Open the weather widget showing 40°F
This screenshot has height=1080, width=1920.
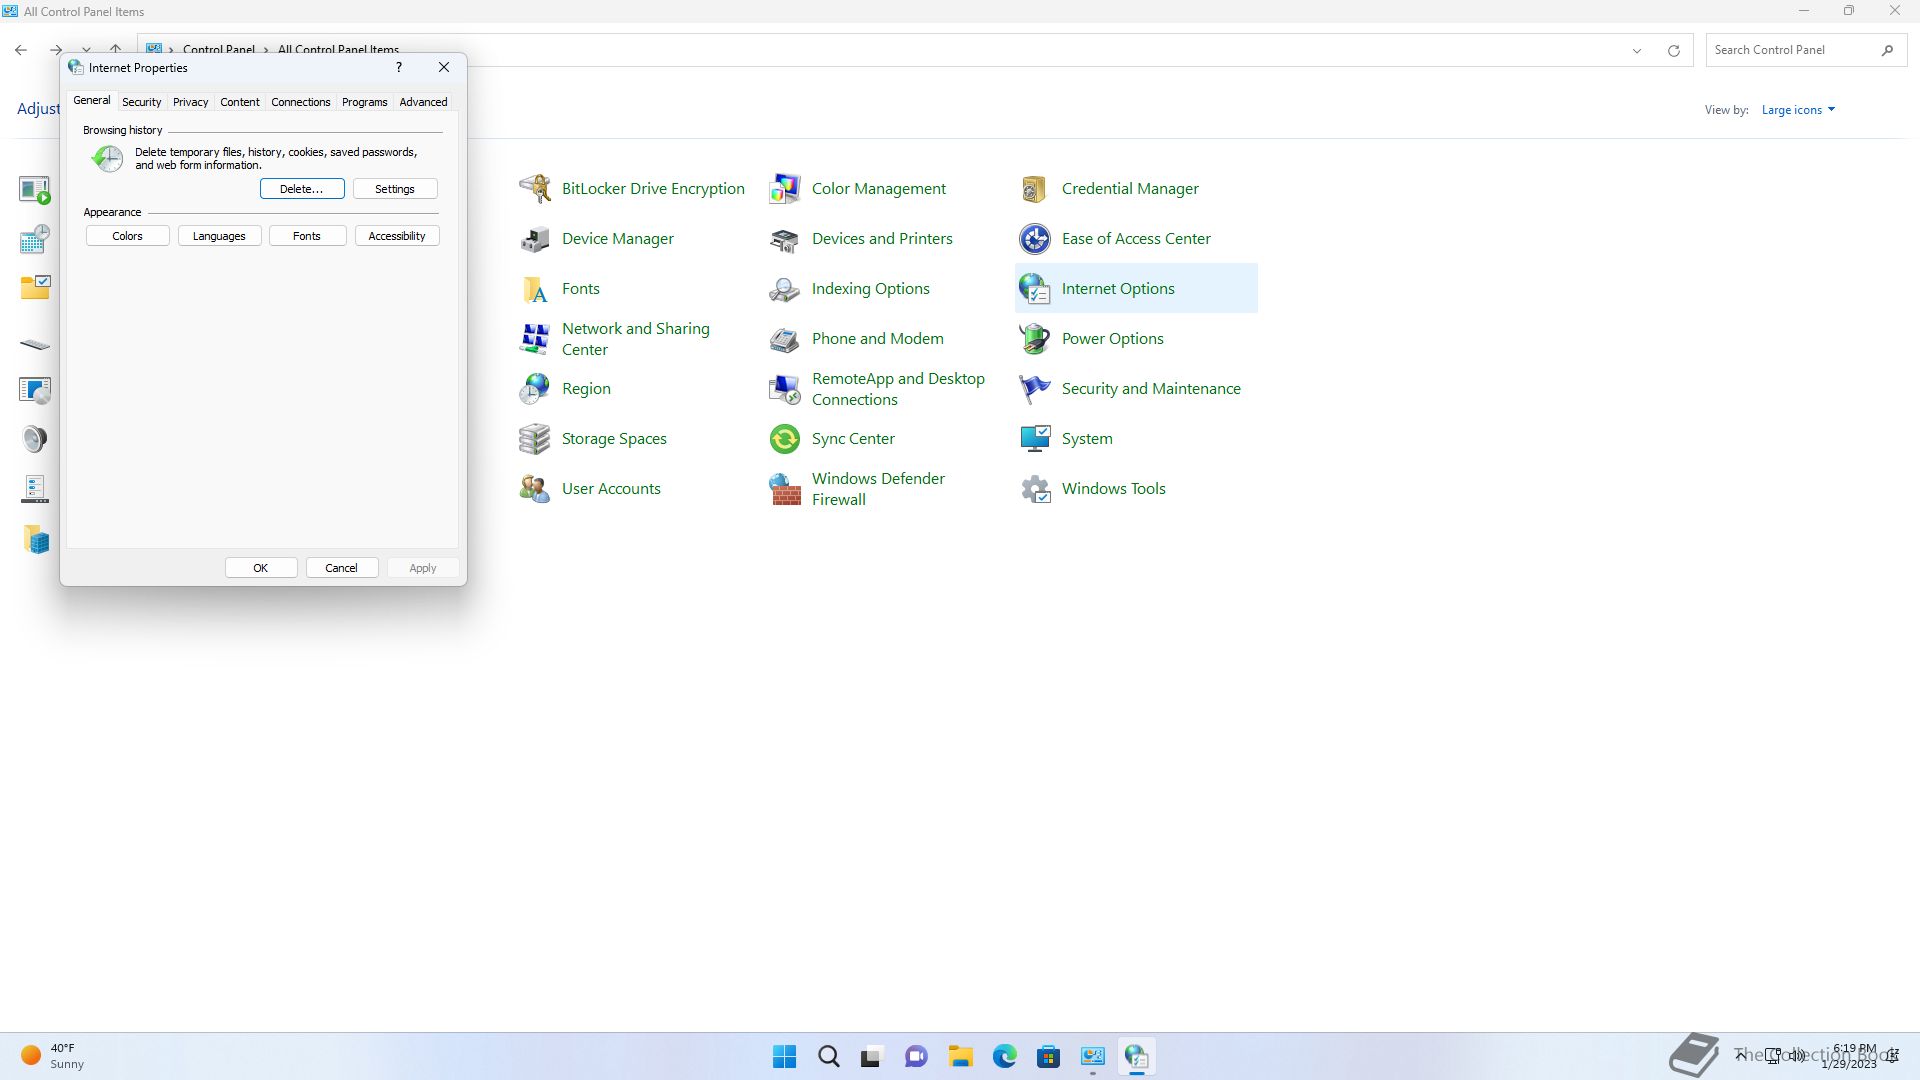point(52,1056)
